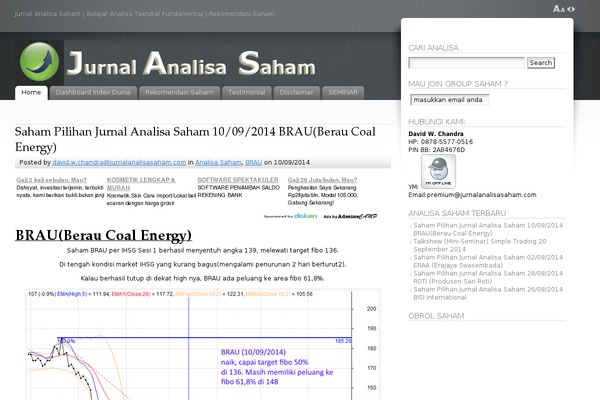Increase font size via Aa icon
Screen dimensions: 600x400
point(559,9)
